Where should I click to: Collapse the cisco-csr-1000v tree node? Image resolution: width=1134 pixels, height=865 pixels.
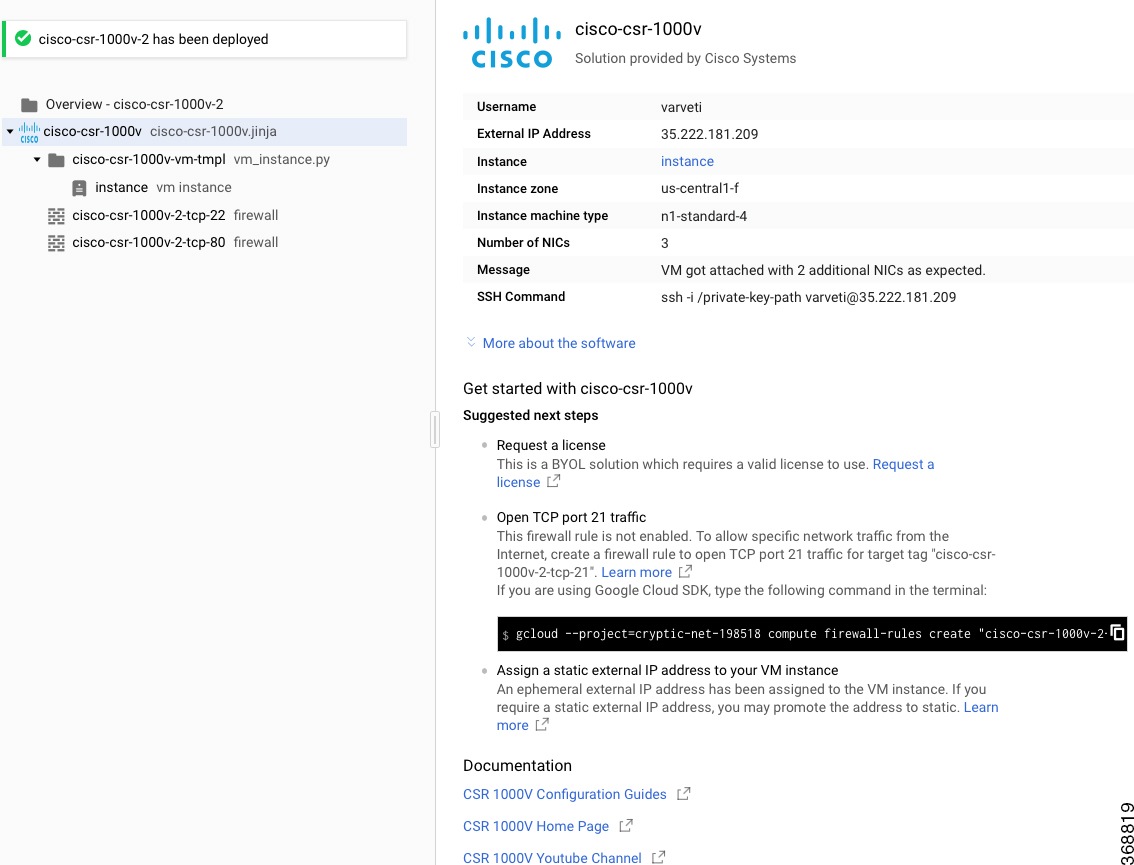(x=9, y=132)
